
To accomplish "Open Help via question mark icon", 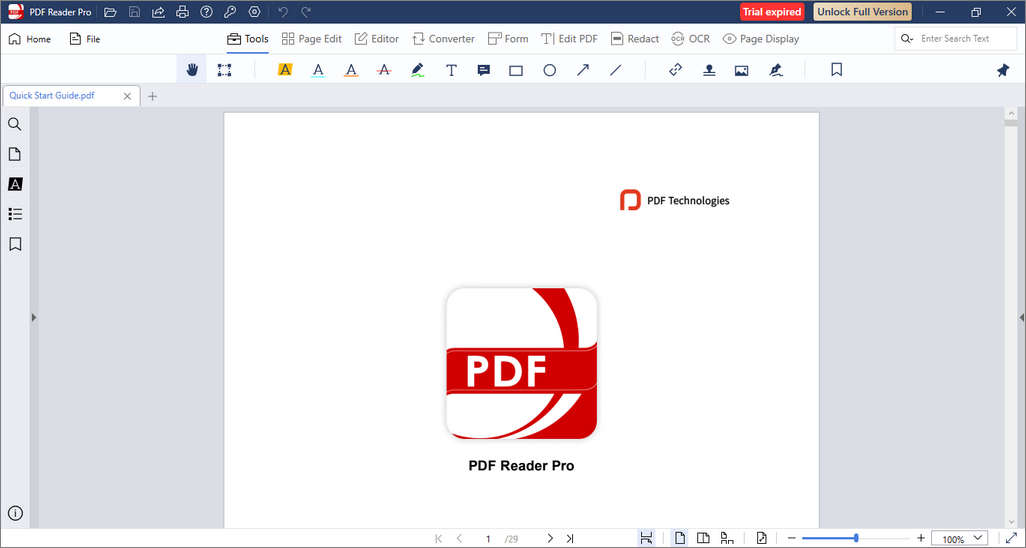I will pos(207,12).
